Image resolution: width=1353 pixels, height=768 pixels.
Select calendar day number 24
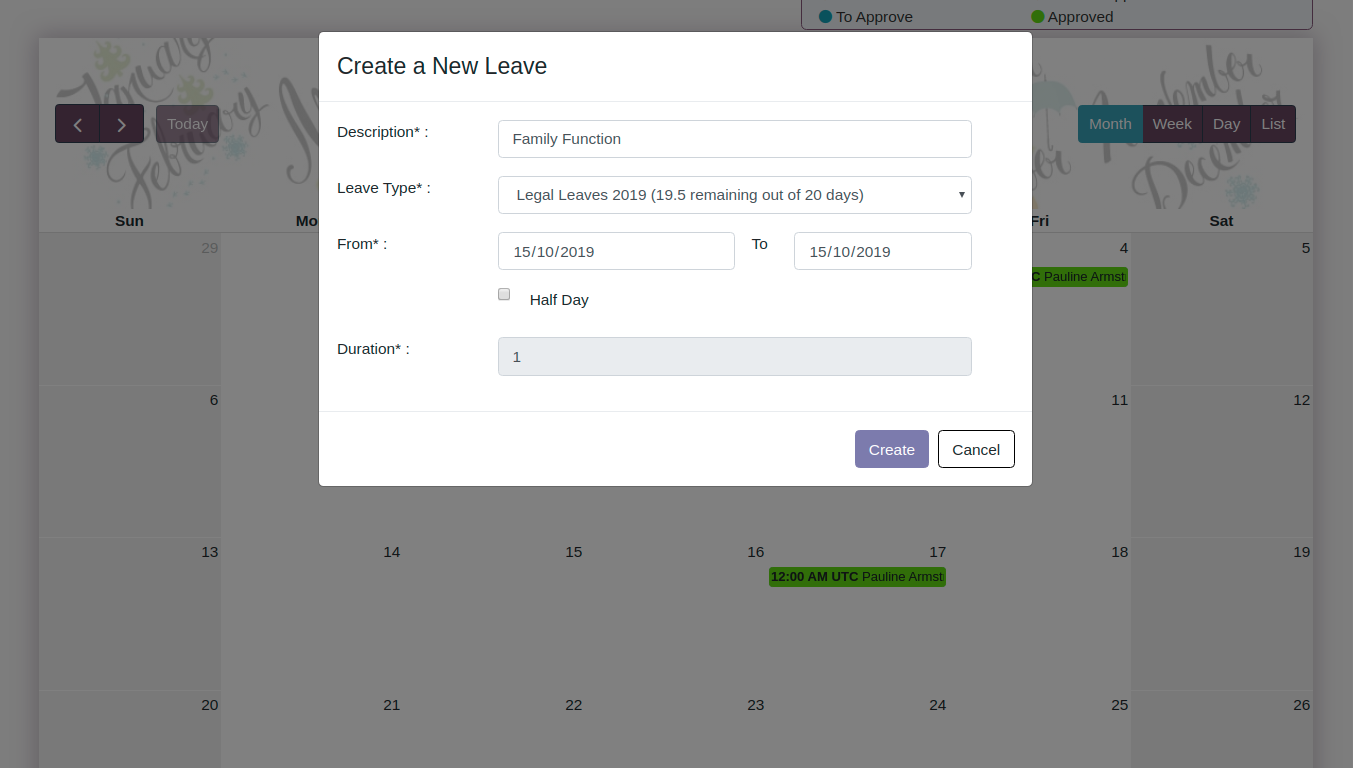937,705
